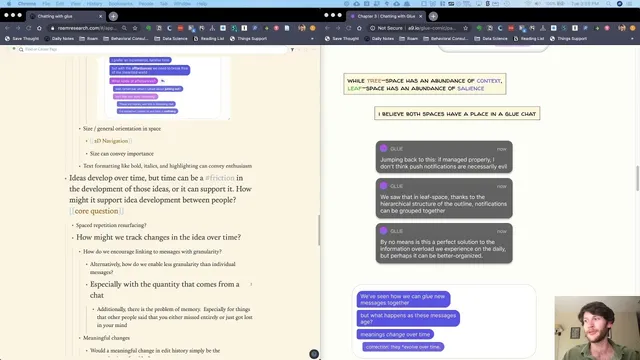Close the Chatting with glue tab

100,16
